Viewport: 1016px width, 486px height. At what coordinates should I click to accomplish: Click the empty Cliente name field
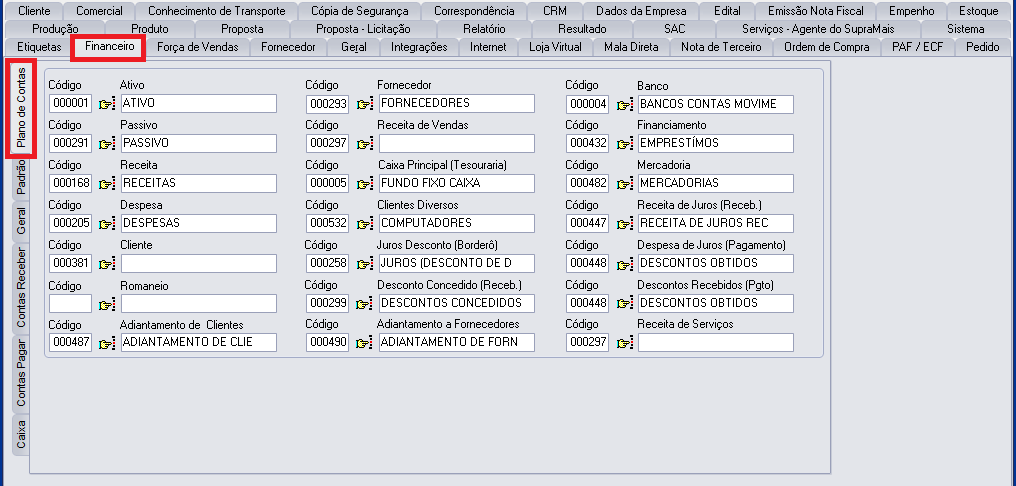tap(198, 264)
